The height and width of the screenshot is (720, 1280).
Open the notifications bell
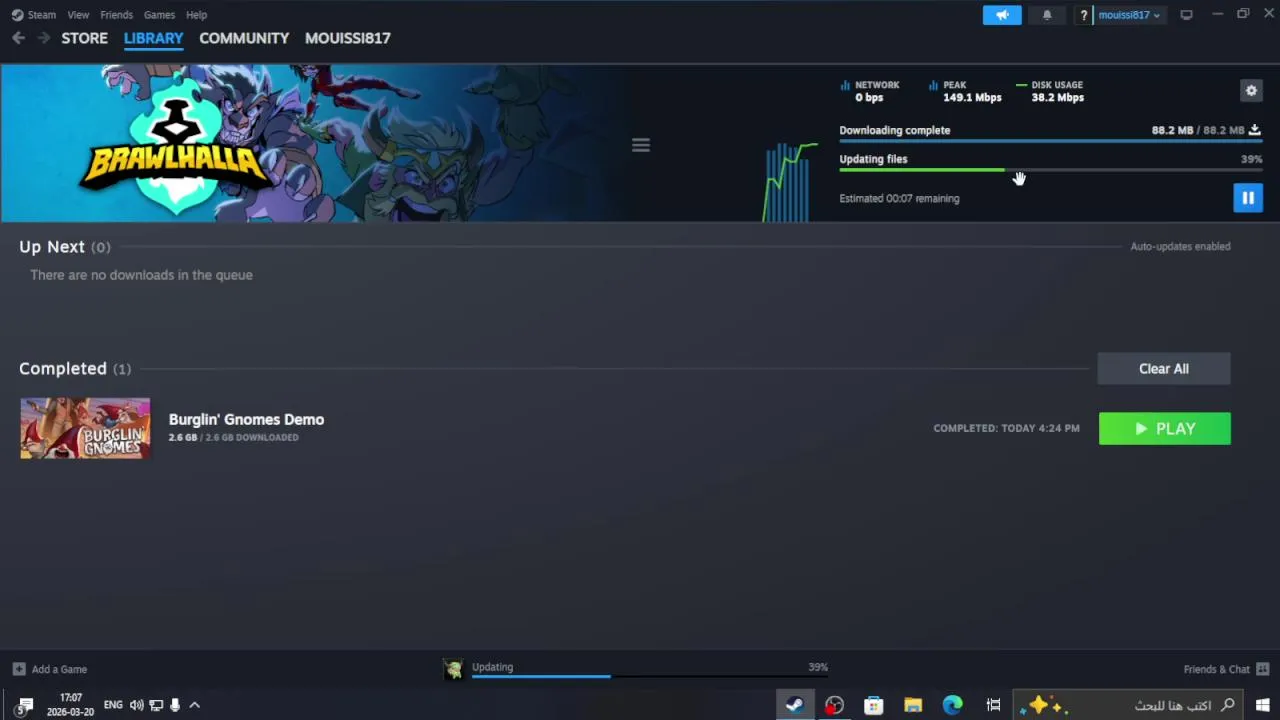1047,15
